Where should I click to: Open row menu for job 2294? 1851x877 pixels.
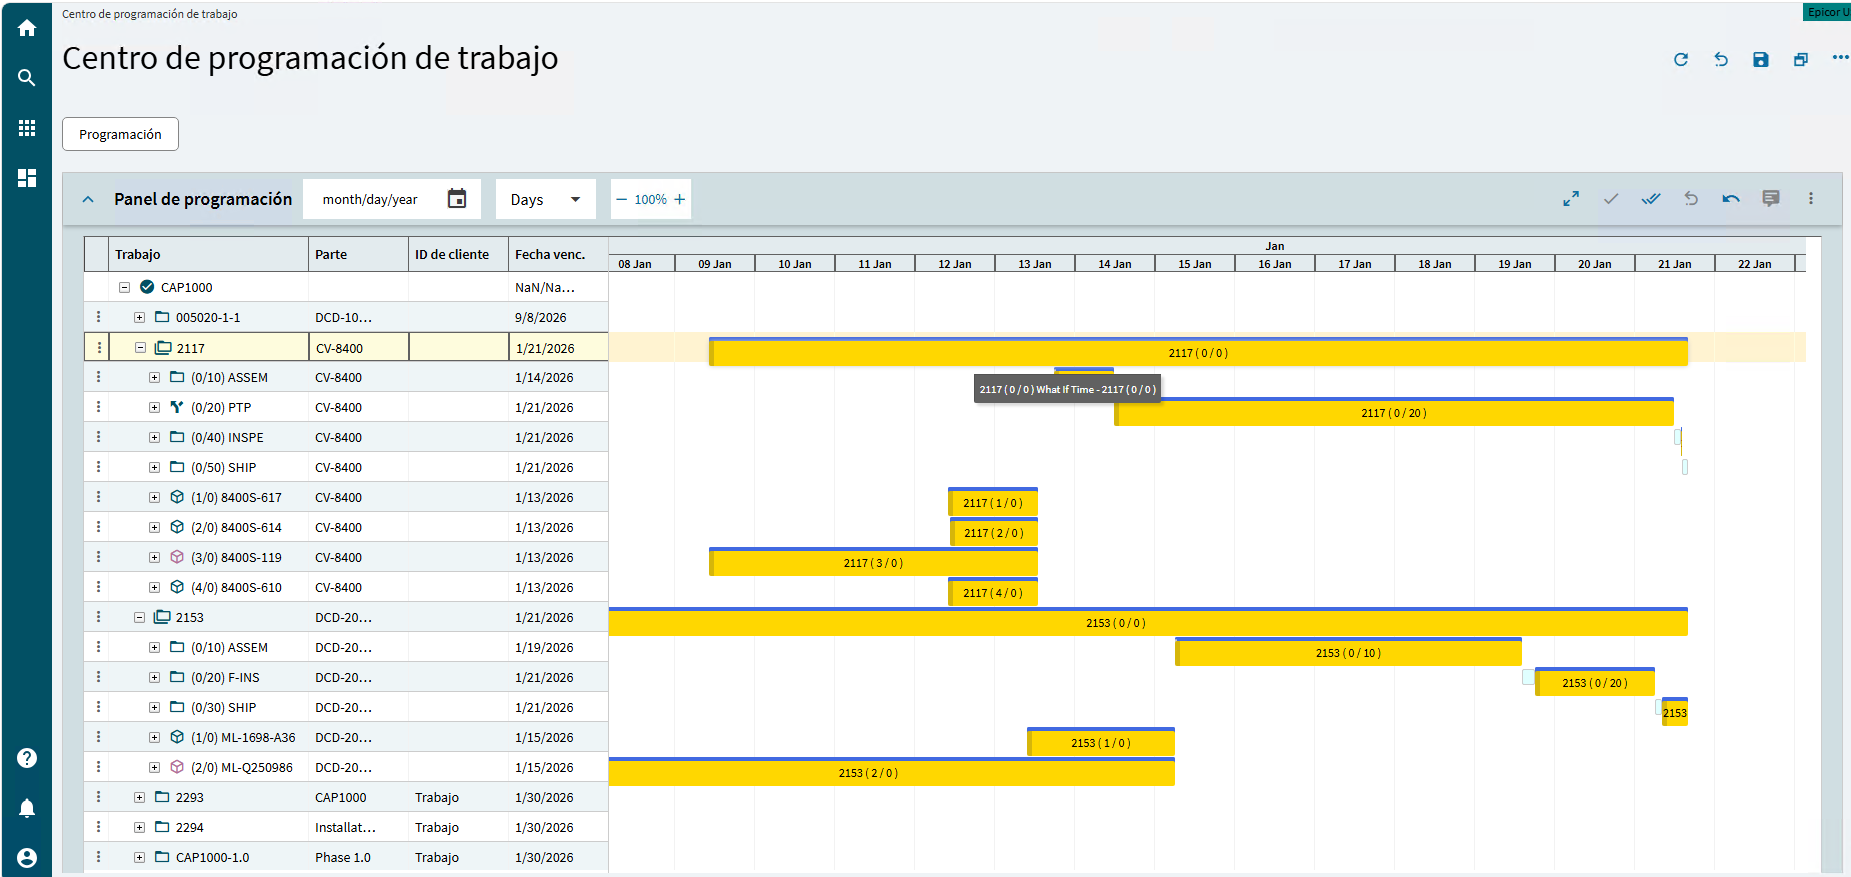tap(98, 827)
